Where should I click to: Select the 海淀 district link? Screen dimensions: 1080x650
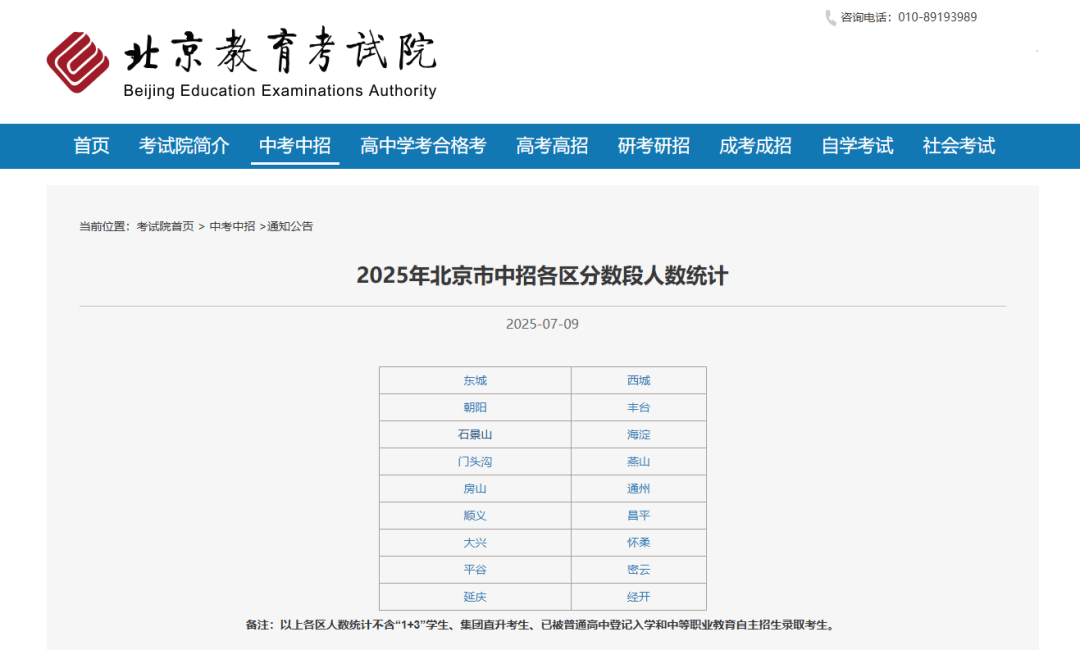pos(639,434)
